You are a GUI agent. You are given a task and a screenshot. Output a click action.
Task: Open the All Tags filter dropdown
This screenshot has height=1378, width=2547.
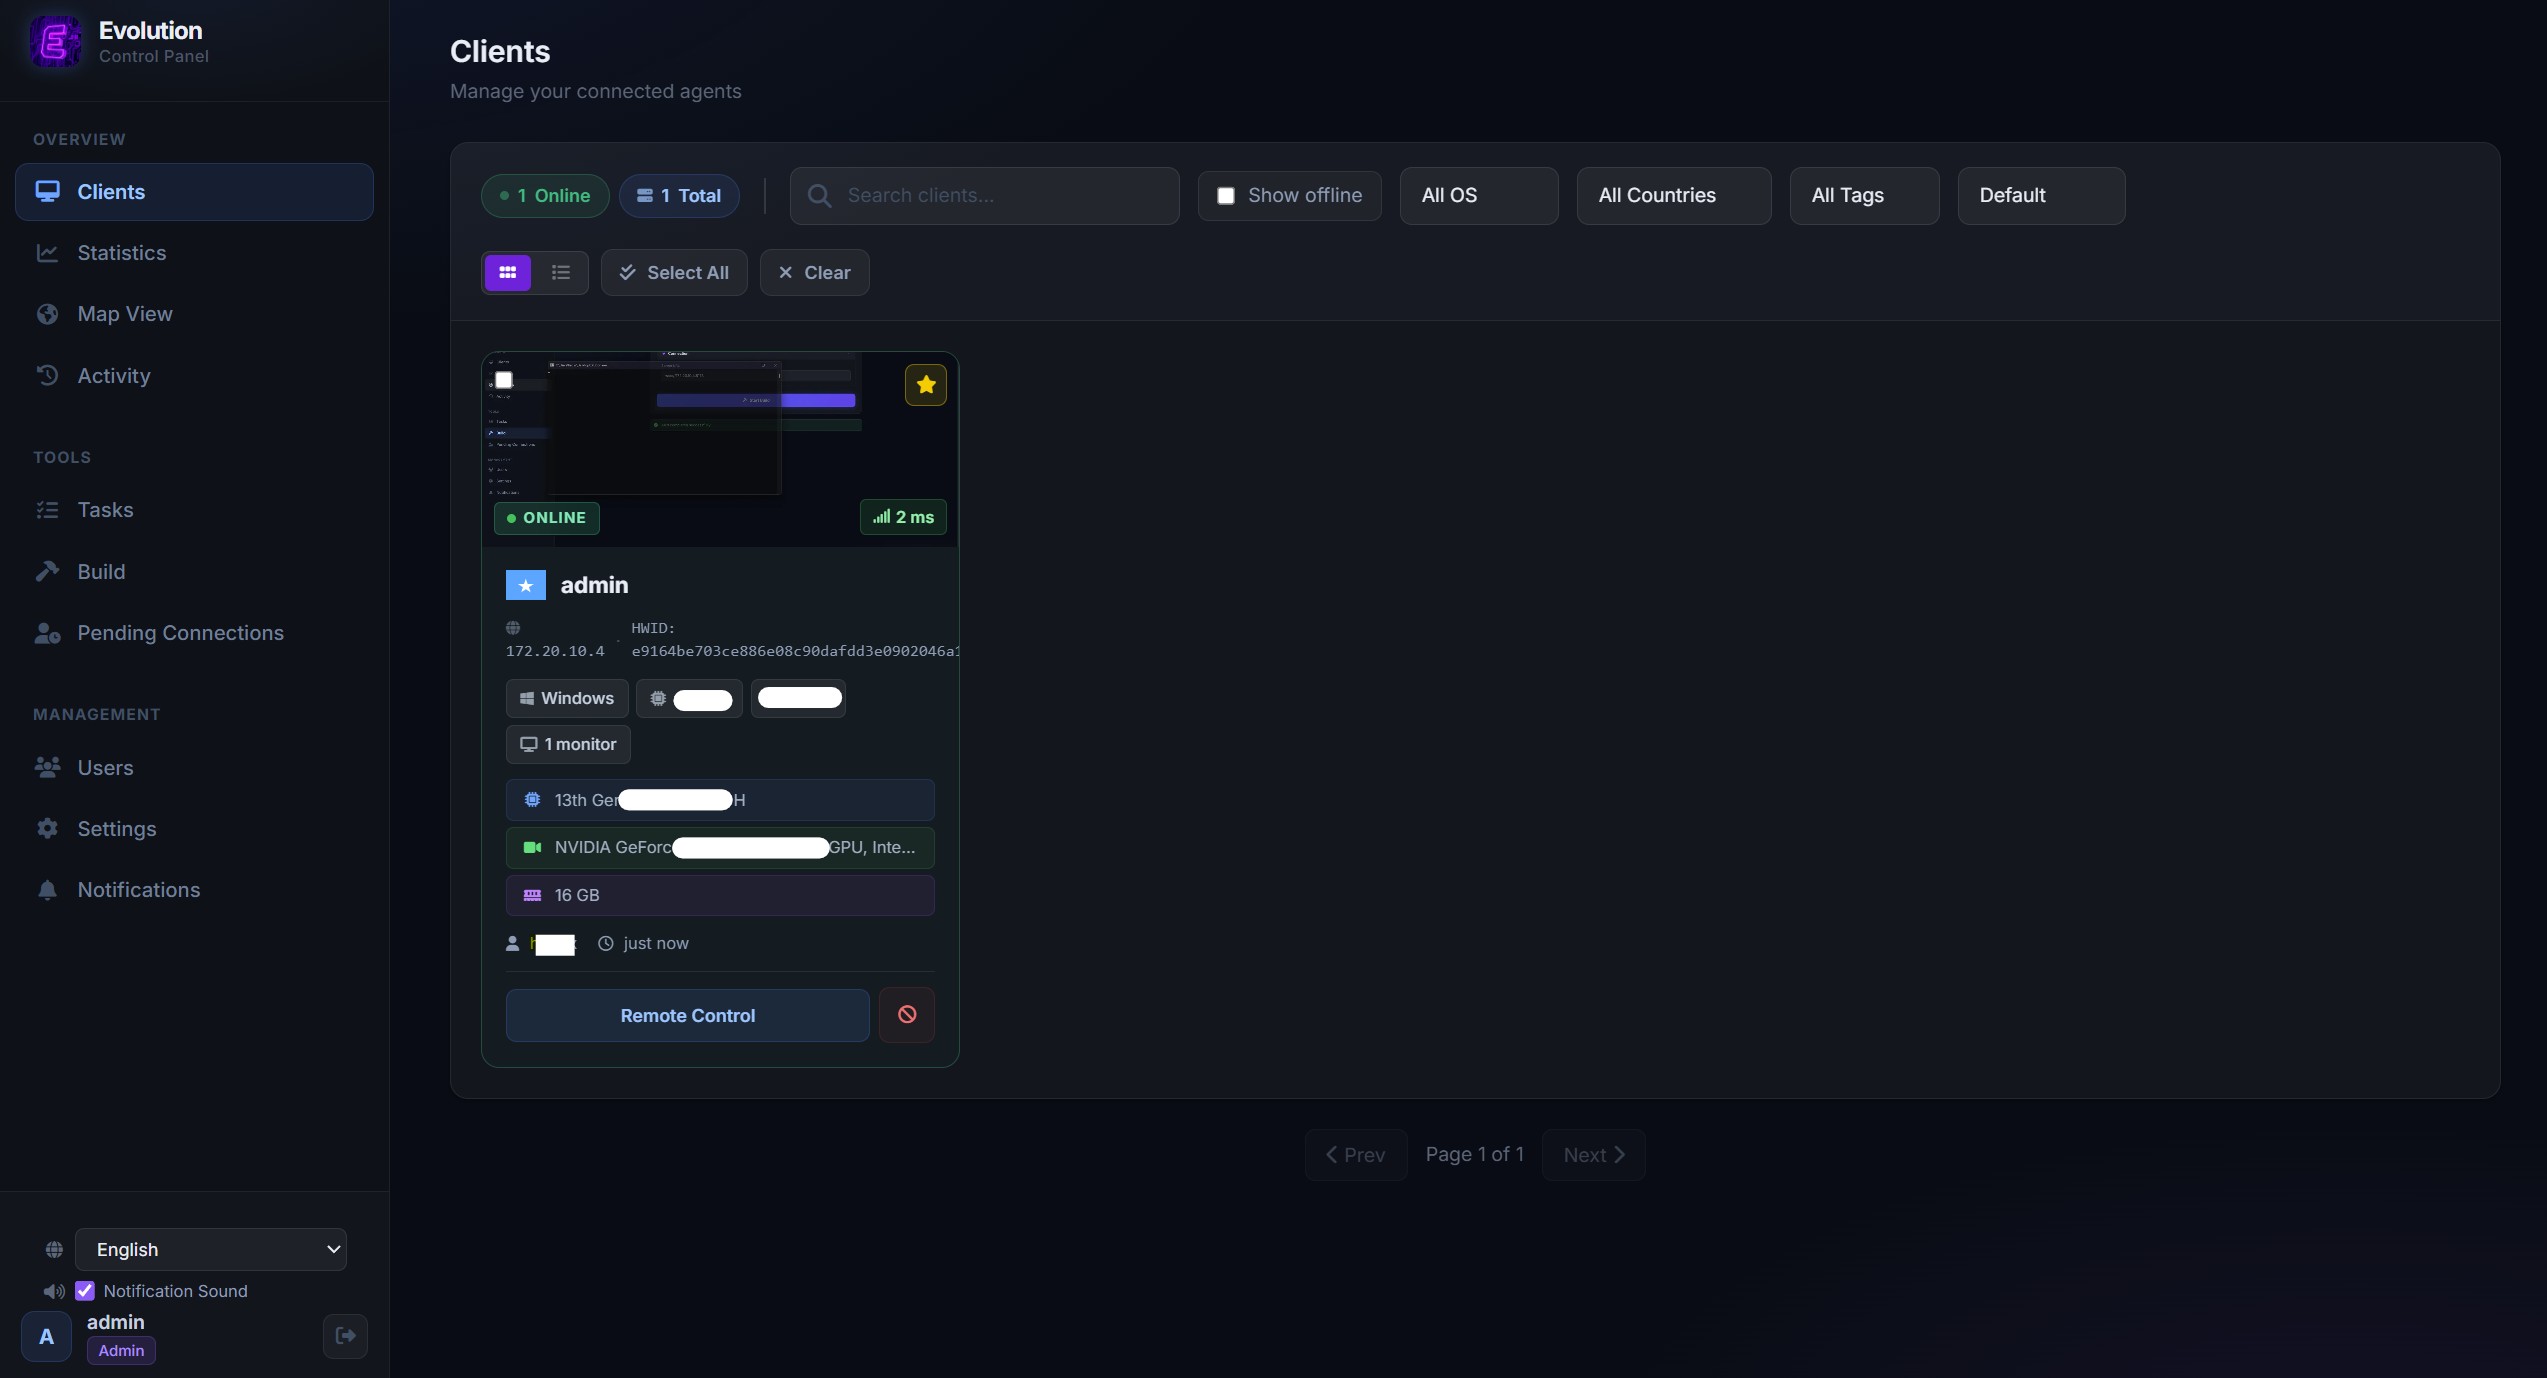tap(1864, 196)
